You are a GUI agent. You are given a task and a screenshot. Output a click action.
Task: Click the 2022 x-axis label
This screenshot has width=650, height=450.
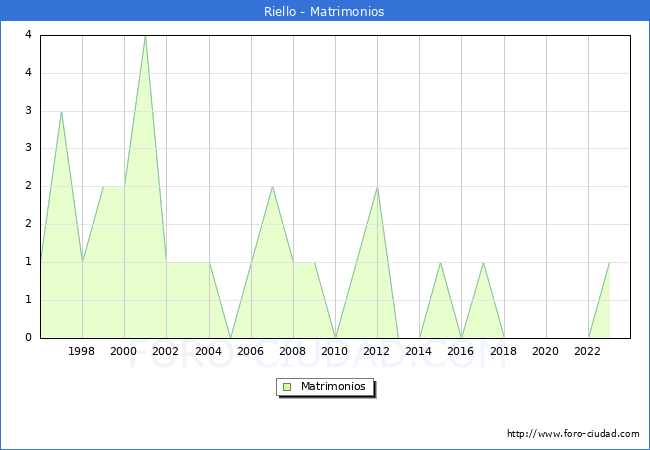point(587,351)
